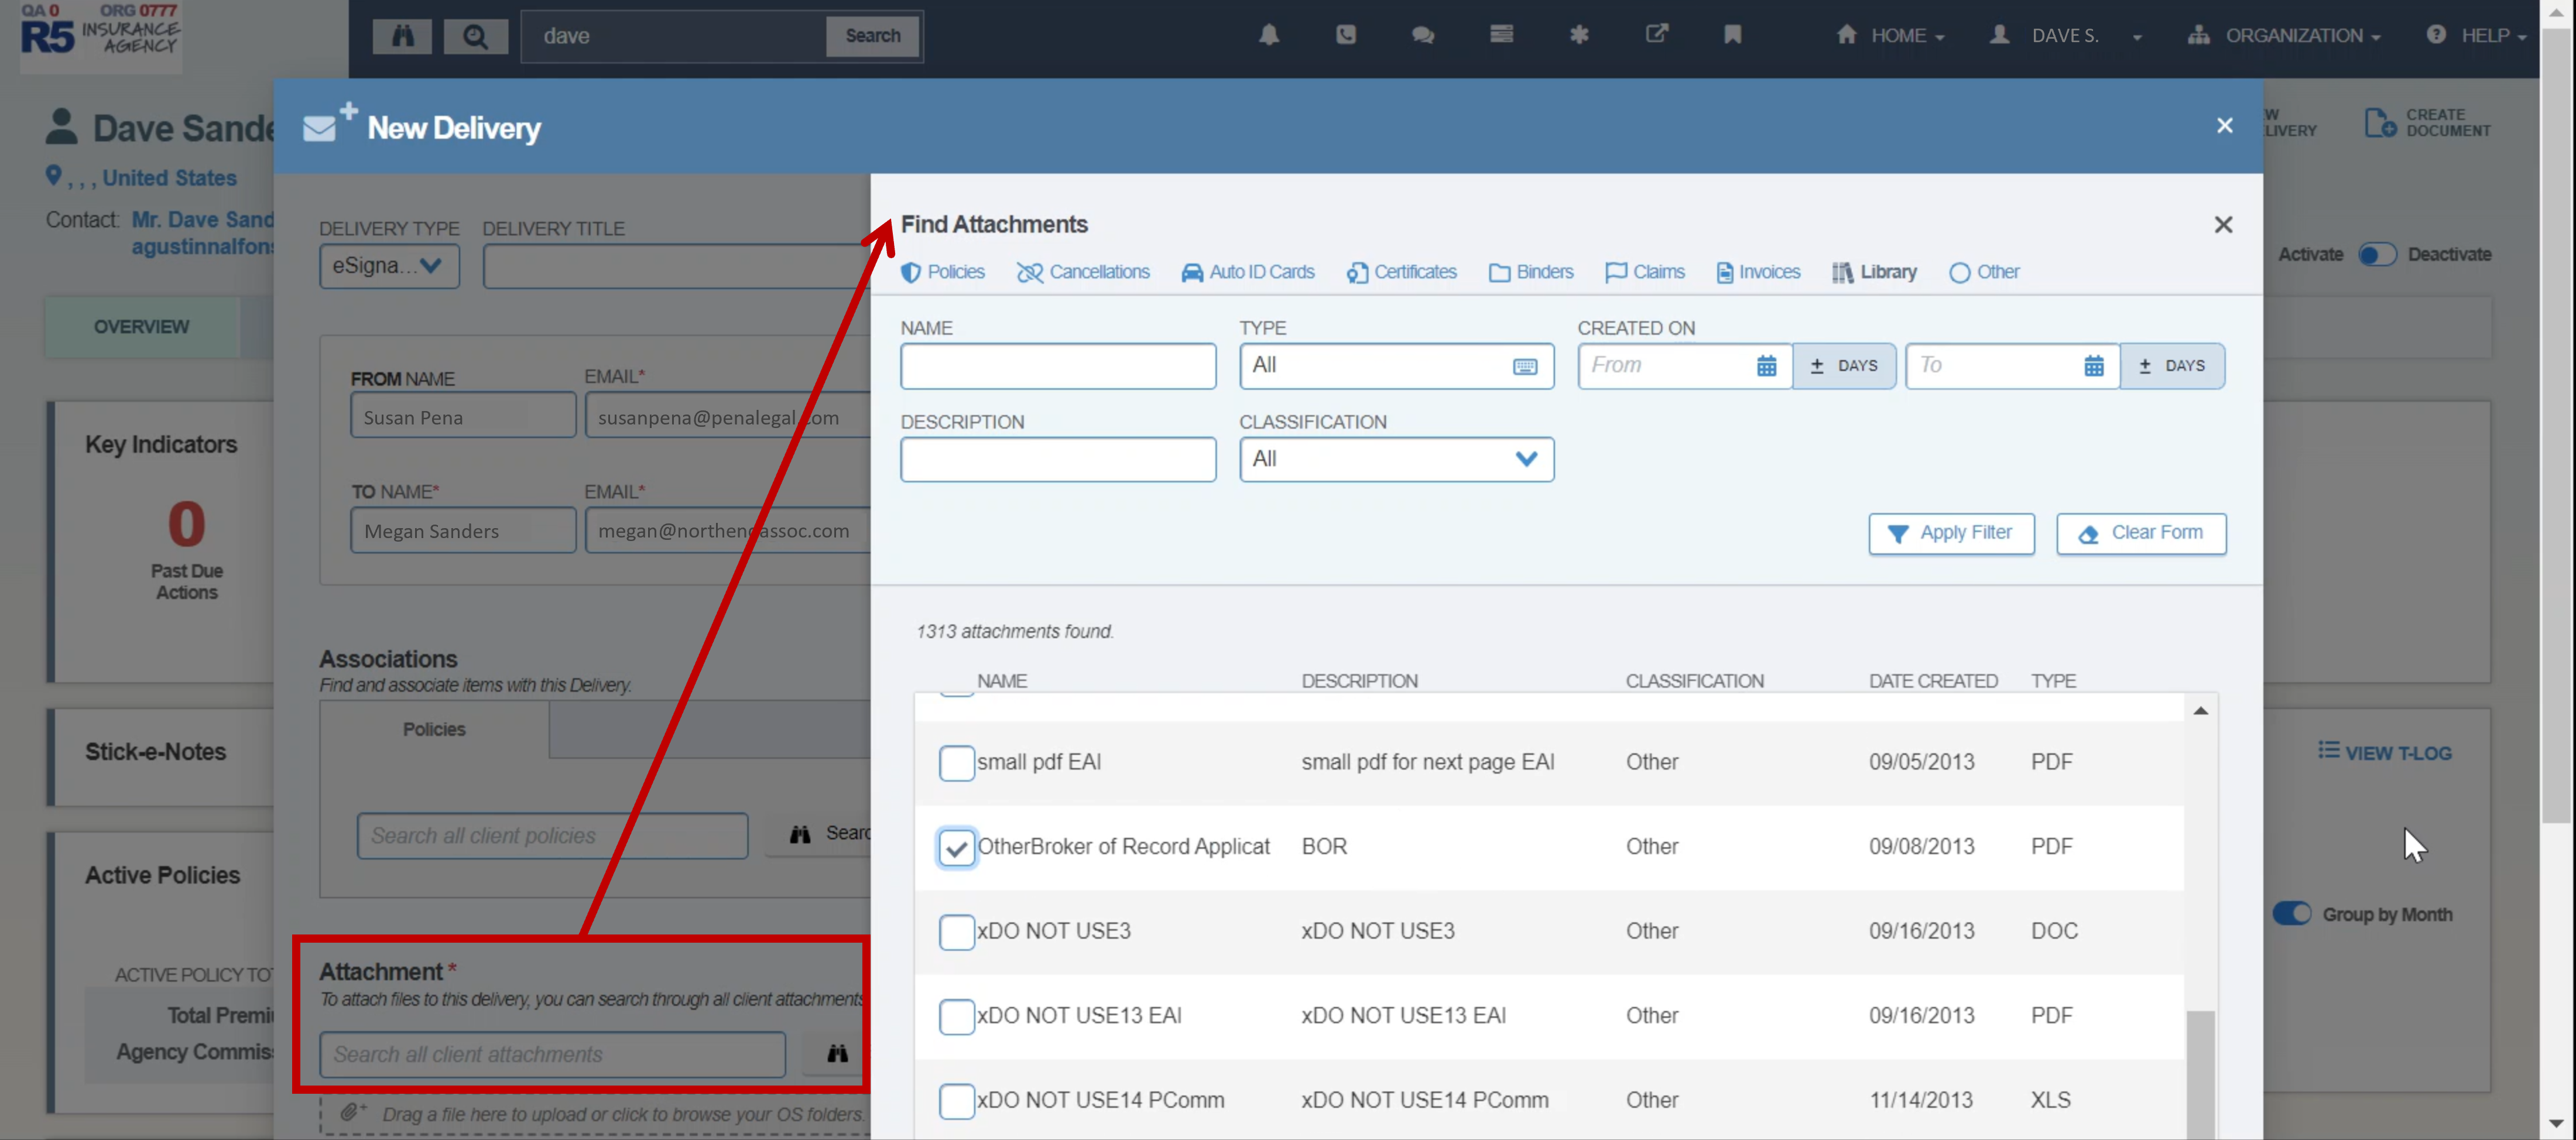Viewport: 2576px width, 1140px height.
Task: Expand the Classification dropdown
Action: point(1396,459)
